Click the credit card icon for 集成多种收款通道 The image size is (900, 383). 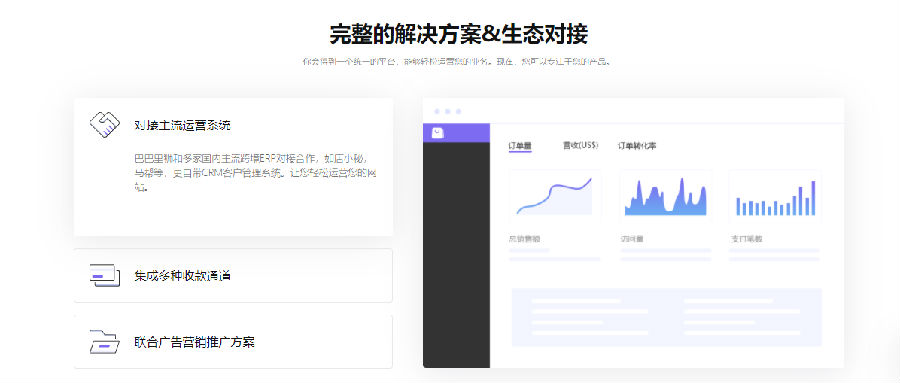tap(105, 275)
